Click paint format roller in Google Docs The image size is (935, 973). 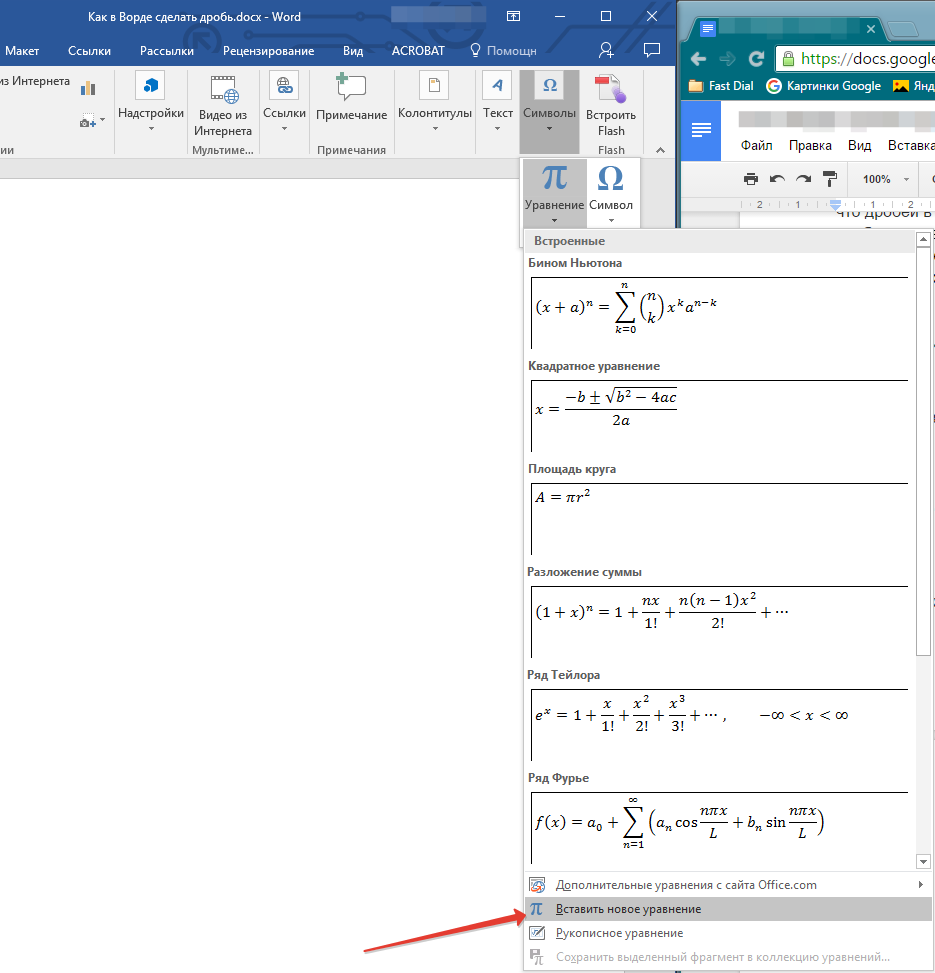tap(830, 179)
